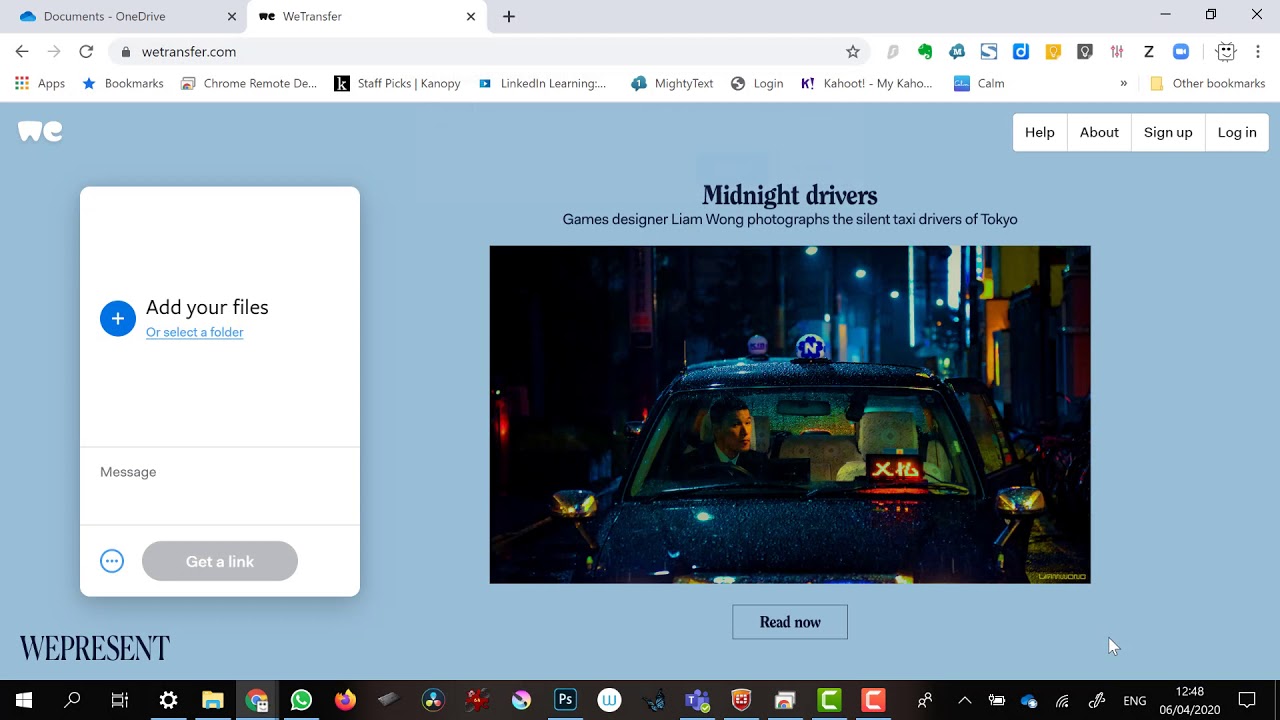Click Sign up in the top navigation
The height and width of the screenshot is (720, 1280).
[x=1168, y=132]
